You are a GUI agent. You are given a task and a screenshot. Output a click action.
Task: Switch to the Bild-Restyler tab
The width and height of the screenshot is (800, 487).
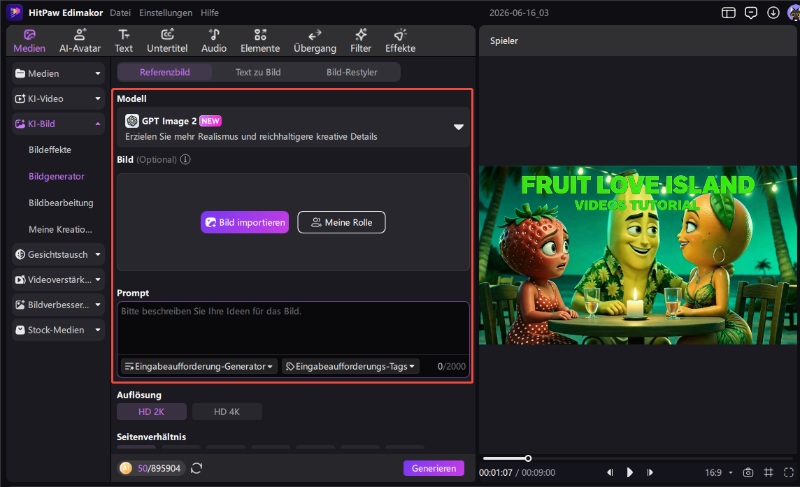point(352,72)
